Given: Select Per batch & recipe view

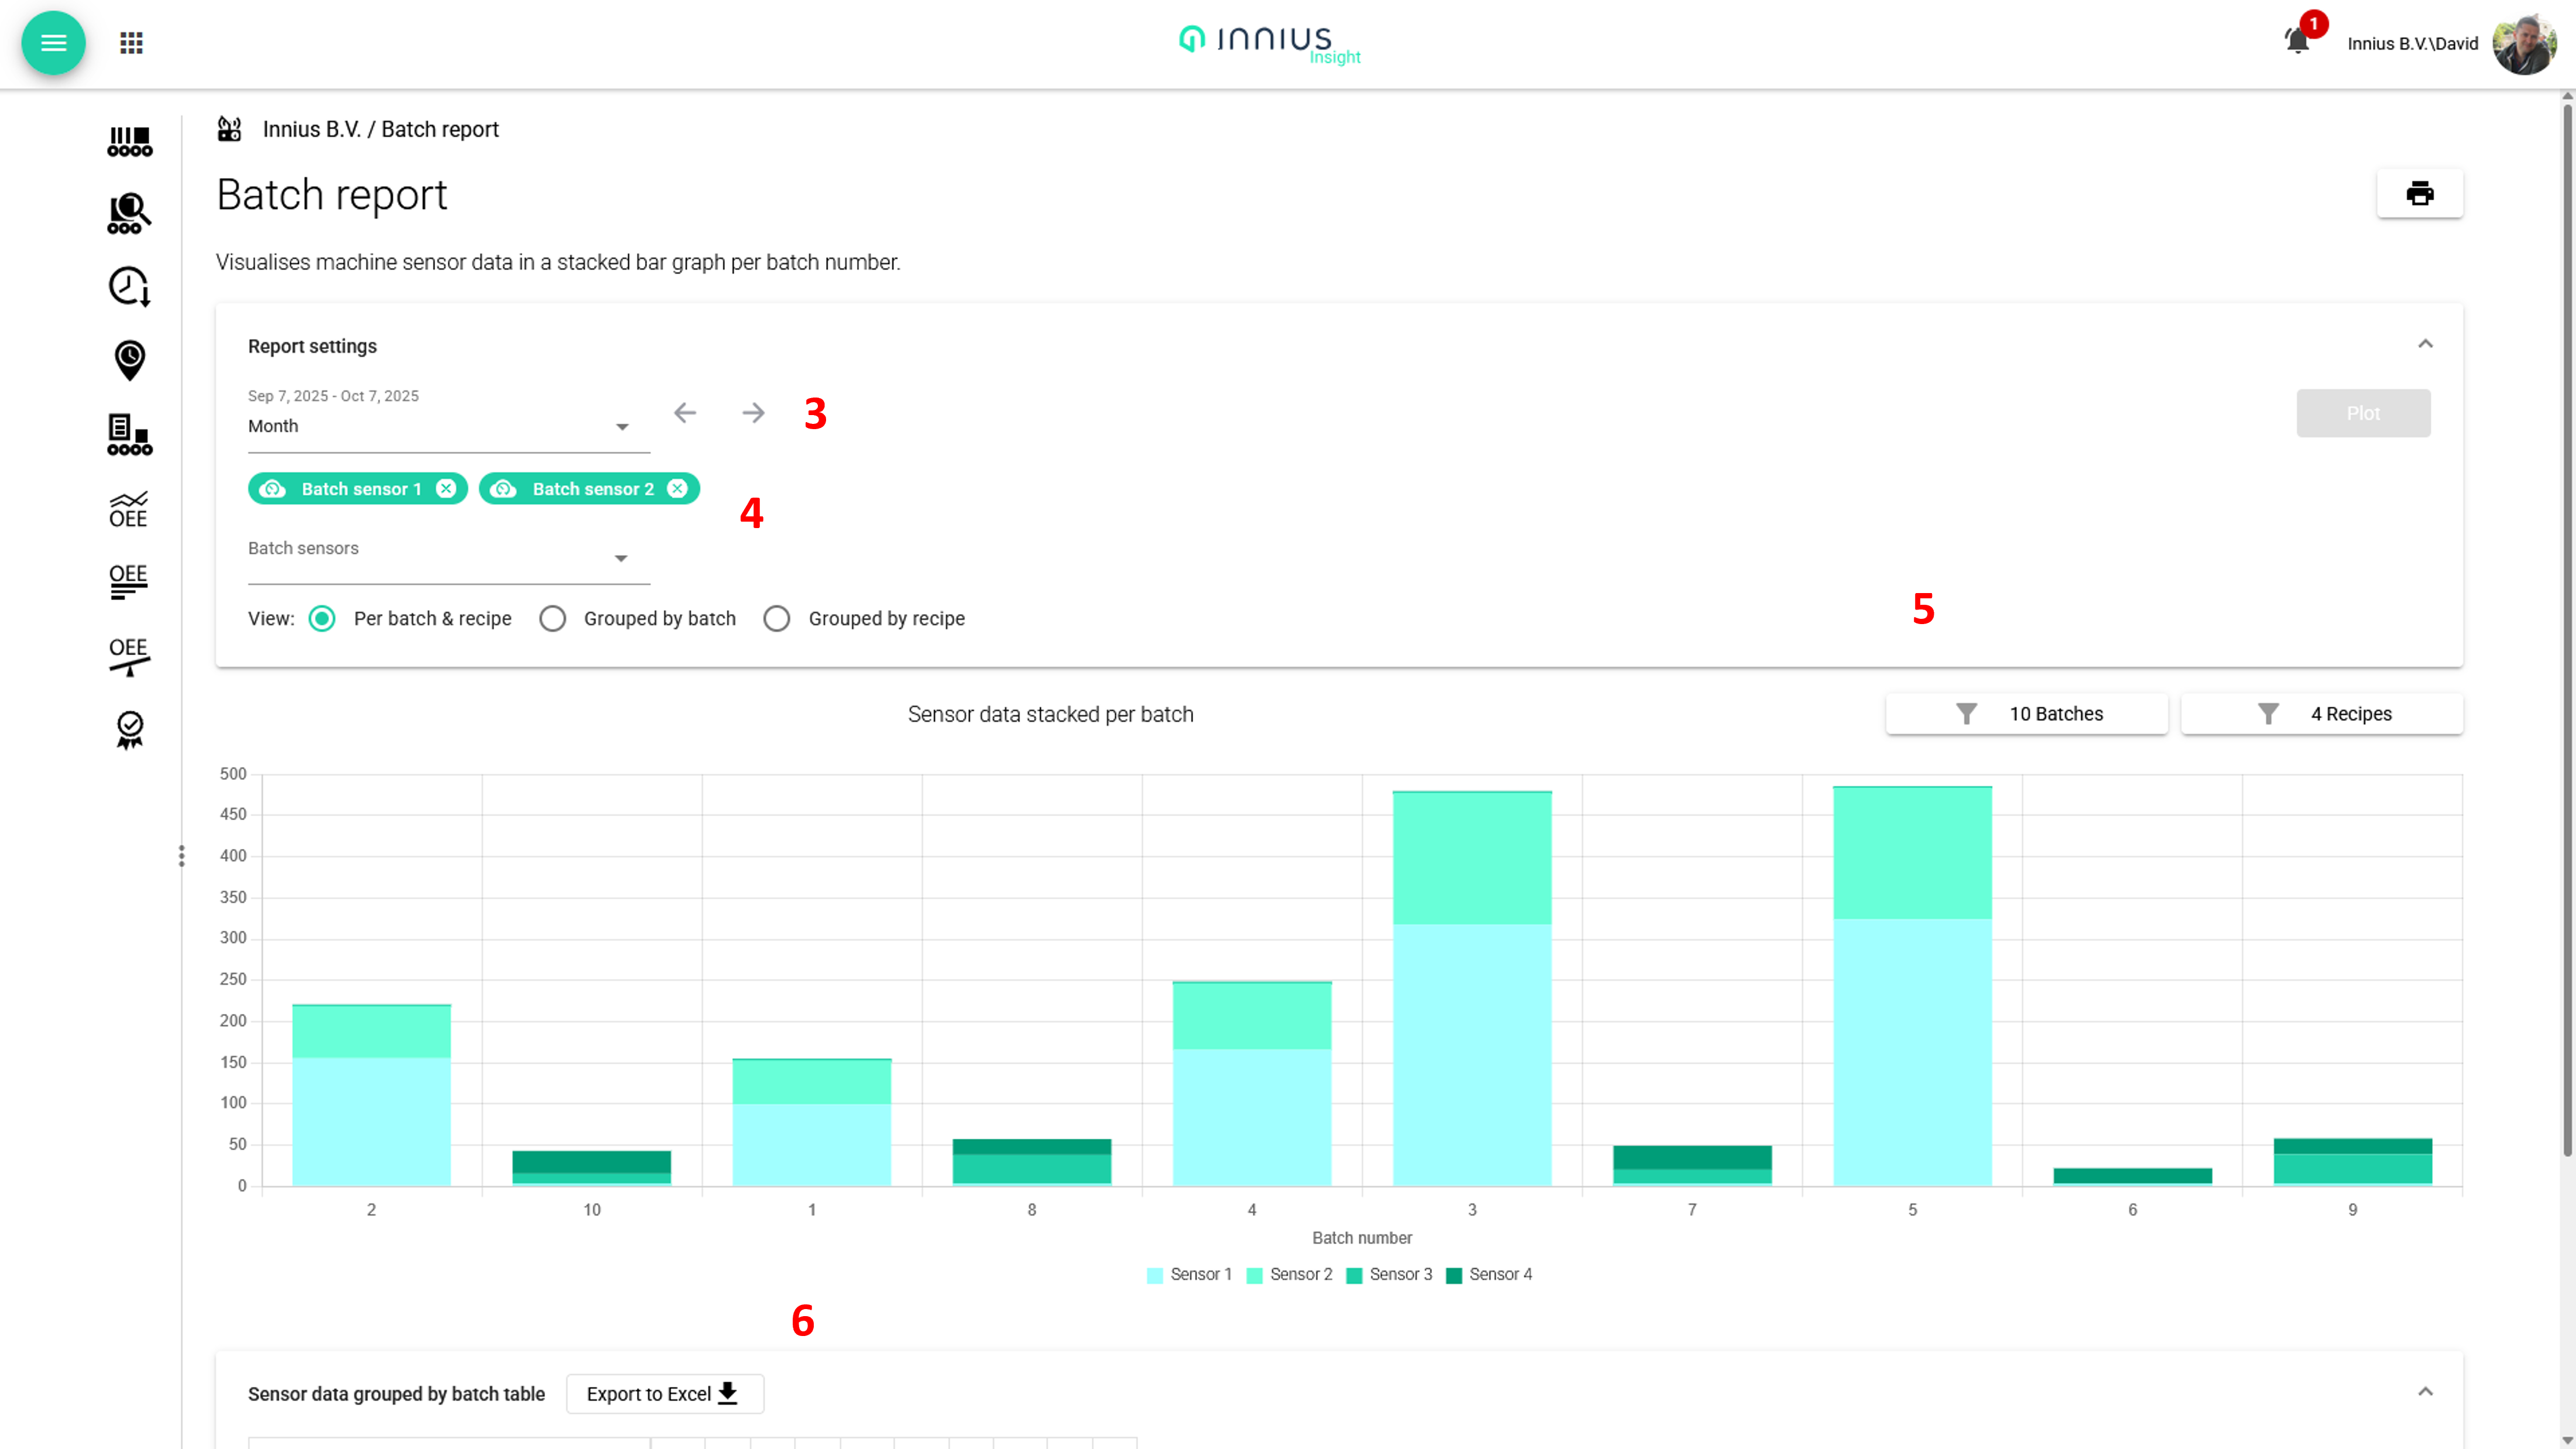Looking at the screenshot, I should coord(322,619).
